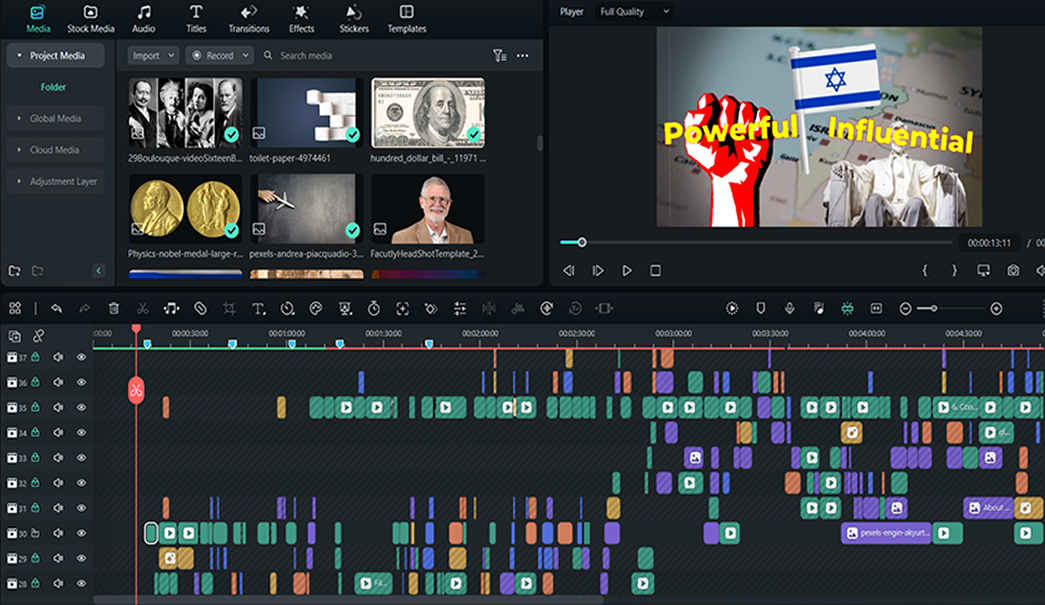Hide track 35 using the eye icon

click(82, 408)
